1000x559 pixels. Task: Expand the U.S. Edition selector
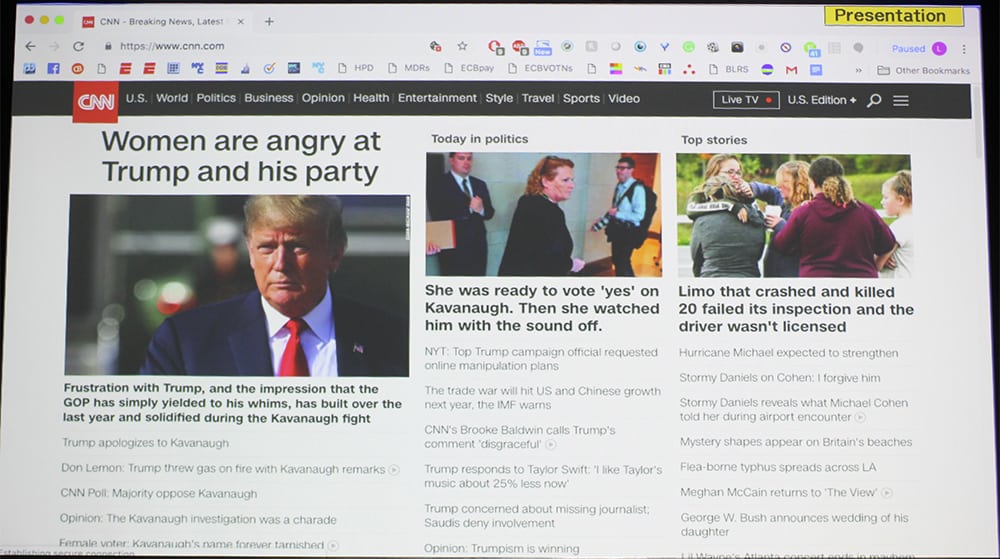821,100
